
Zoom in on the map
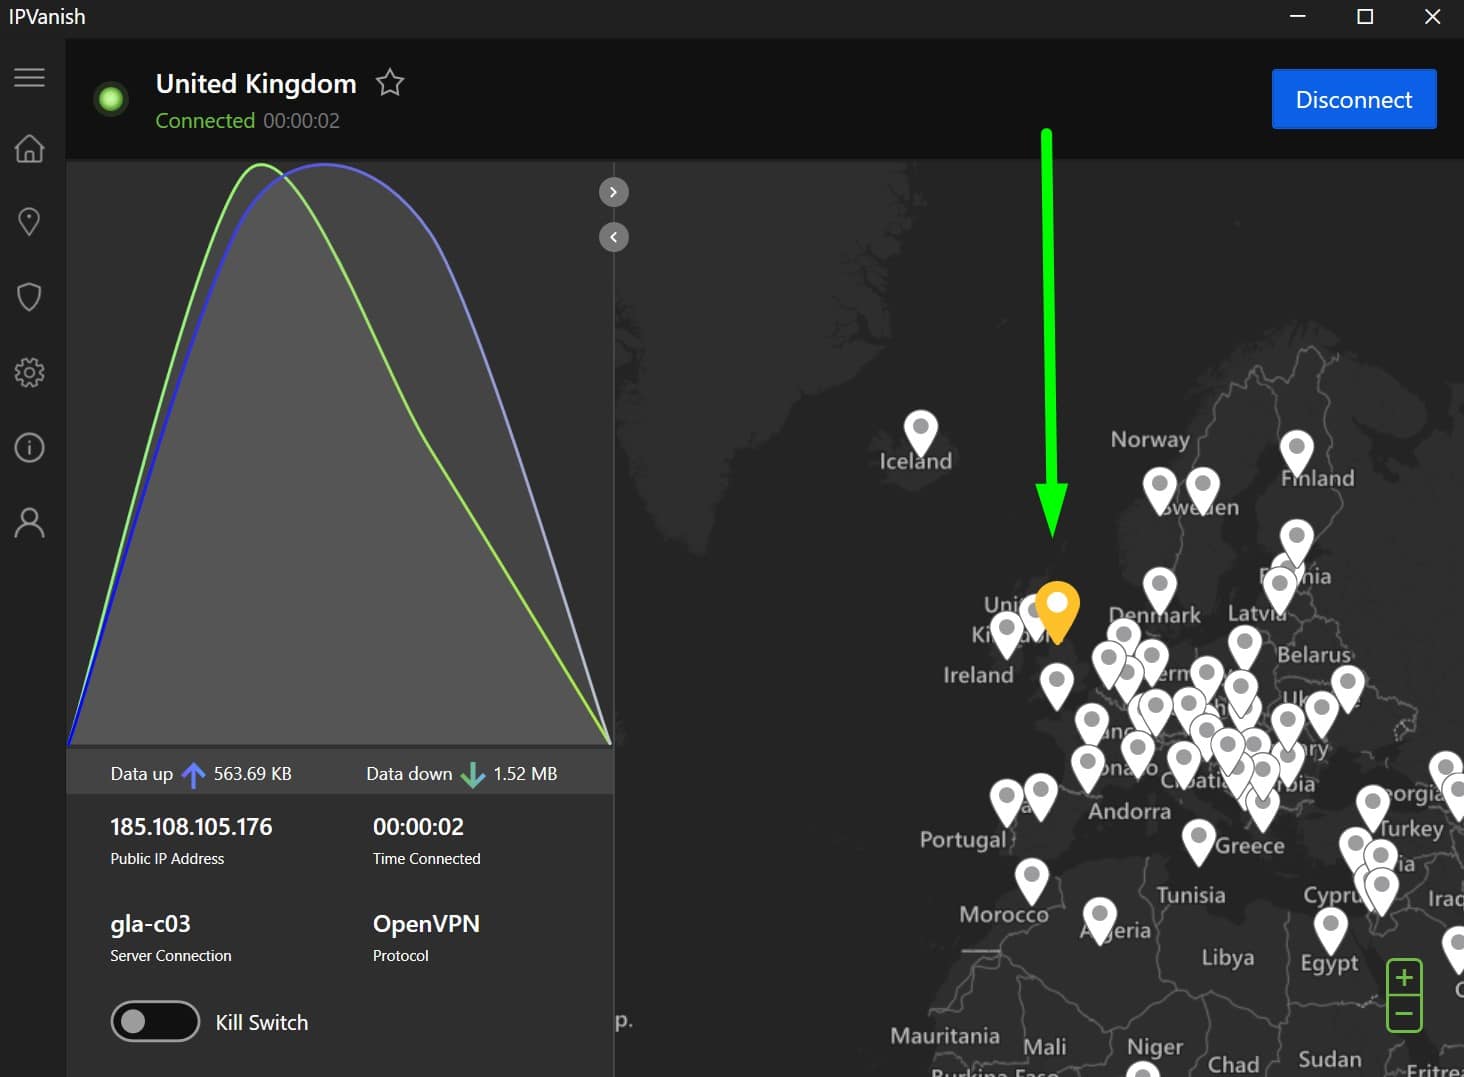(1404, 976)
